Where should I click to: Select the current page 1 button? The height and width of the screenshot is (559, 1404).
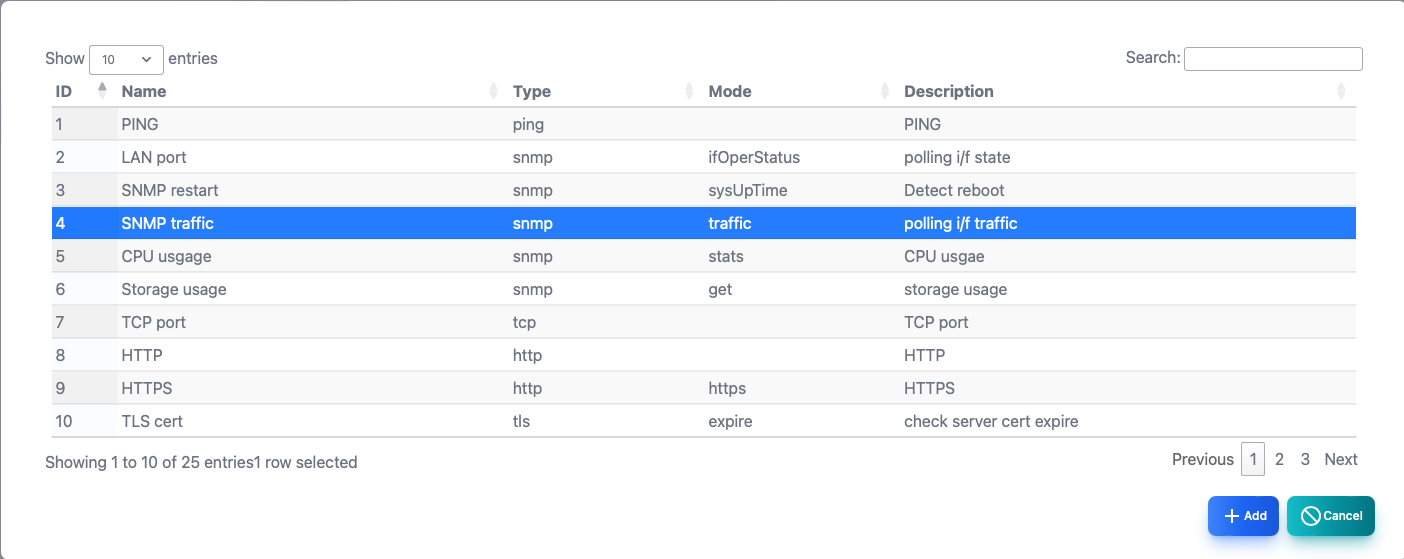[x=1253, y=459]
